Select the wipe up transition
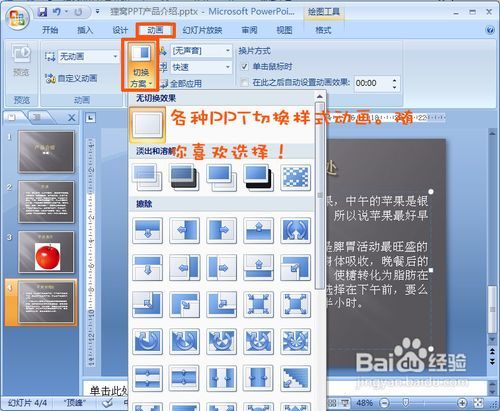Viewport: 500px width, 411px height. (x=258, y=230)
